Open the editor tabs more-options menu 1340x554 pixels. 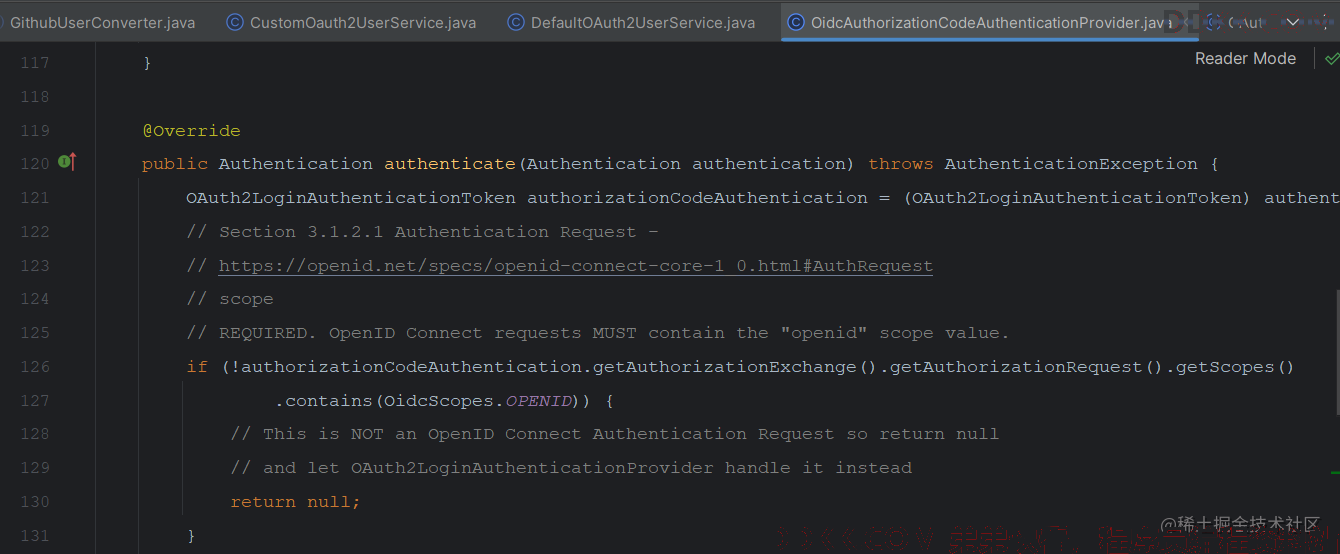point(1325,22)
